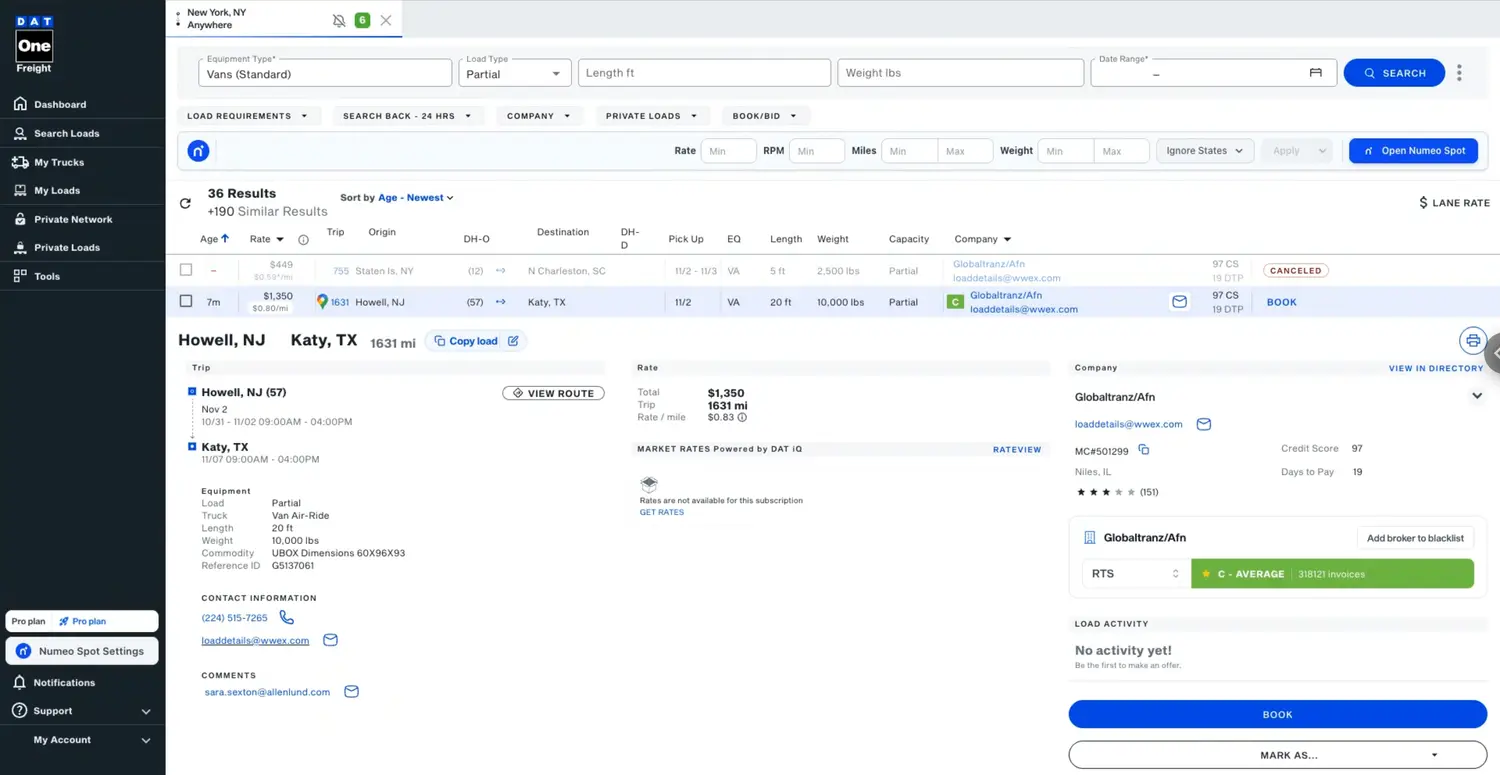The width and height of the screenshot is (1500, 775).
Task: Copy the MC#501299 number icon
Action: (x=1144, y=450)
